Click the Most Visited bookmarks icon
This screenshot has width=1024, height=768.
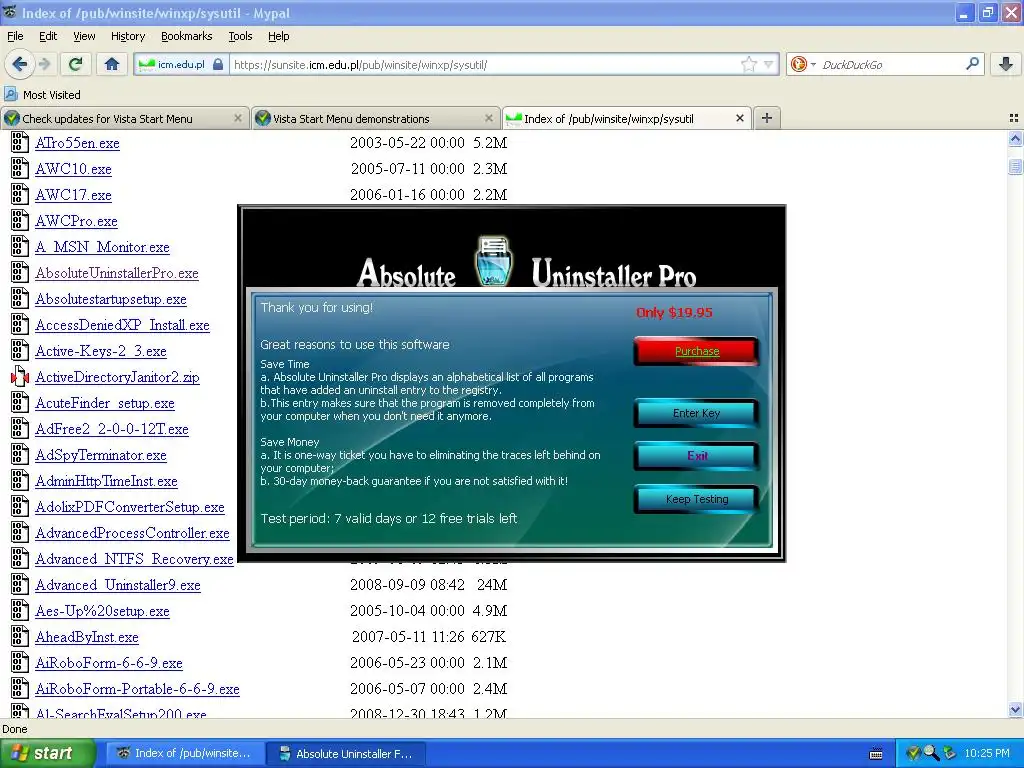click(x=11, y=94)
